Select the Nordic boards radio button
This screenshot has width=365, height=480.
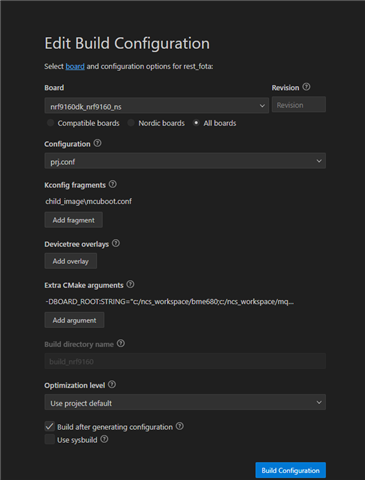[131, 123]
